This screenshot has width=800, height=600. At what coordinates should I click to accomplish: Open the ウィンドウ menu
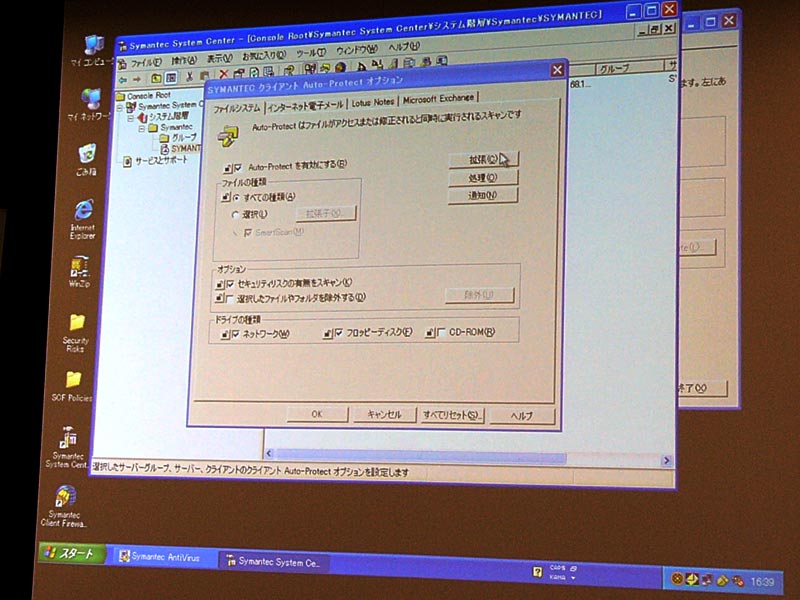tap(357, 50)
